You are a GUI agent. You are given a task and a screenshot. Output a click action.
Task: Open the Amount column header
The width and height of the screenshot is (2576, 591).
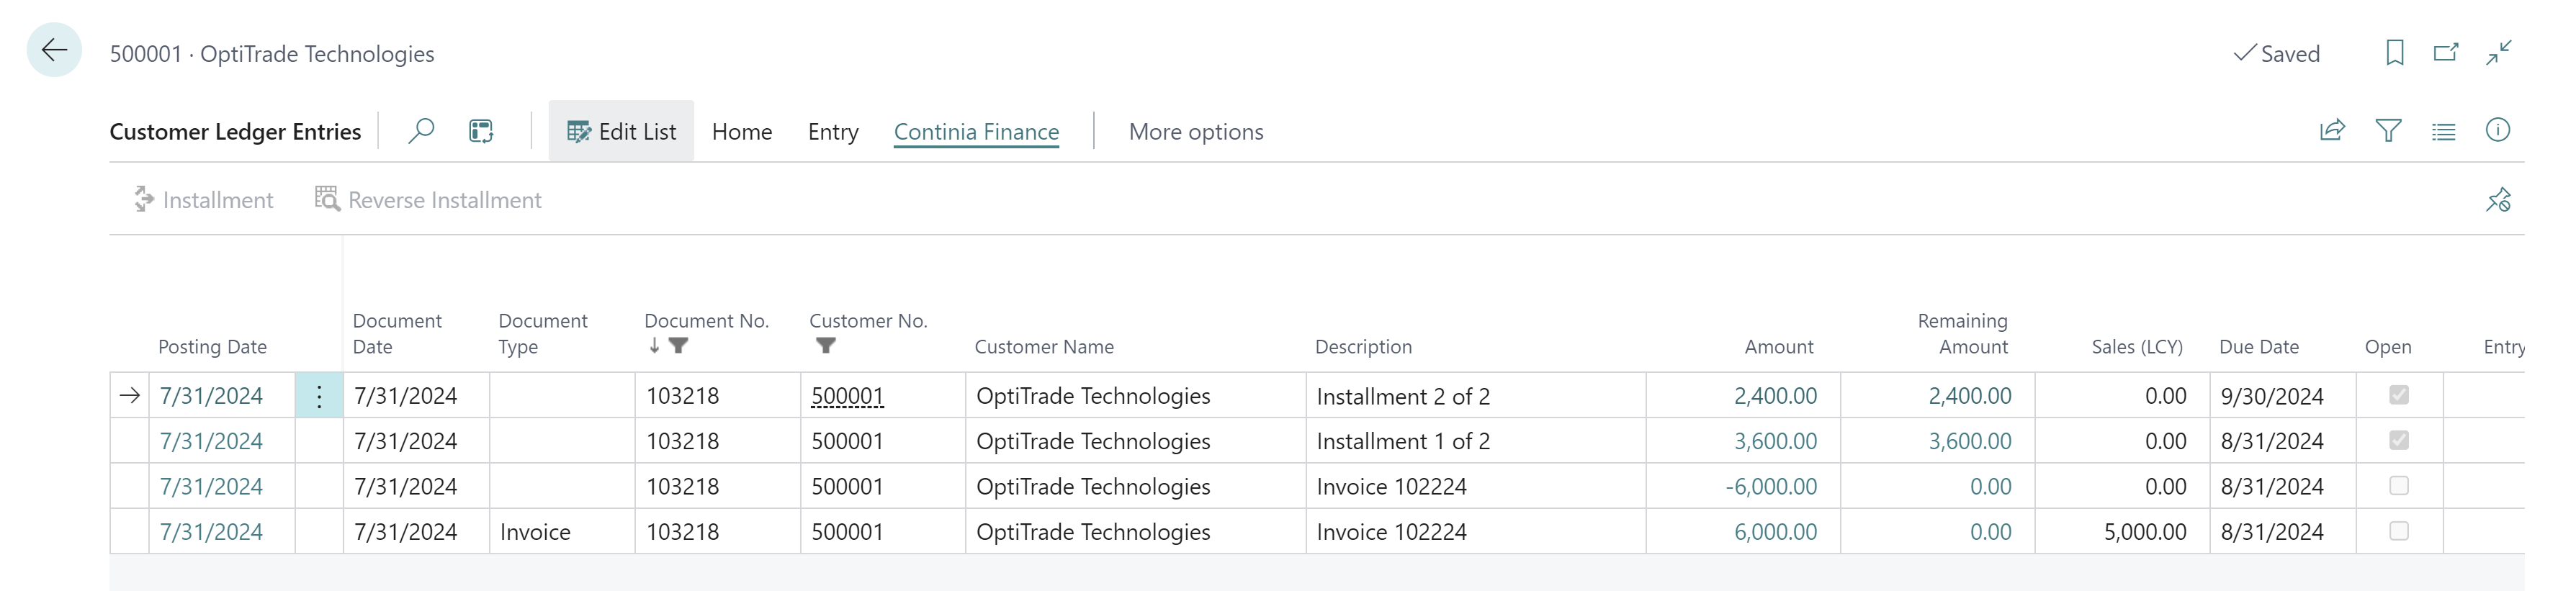(1779, 347)
